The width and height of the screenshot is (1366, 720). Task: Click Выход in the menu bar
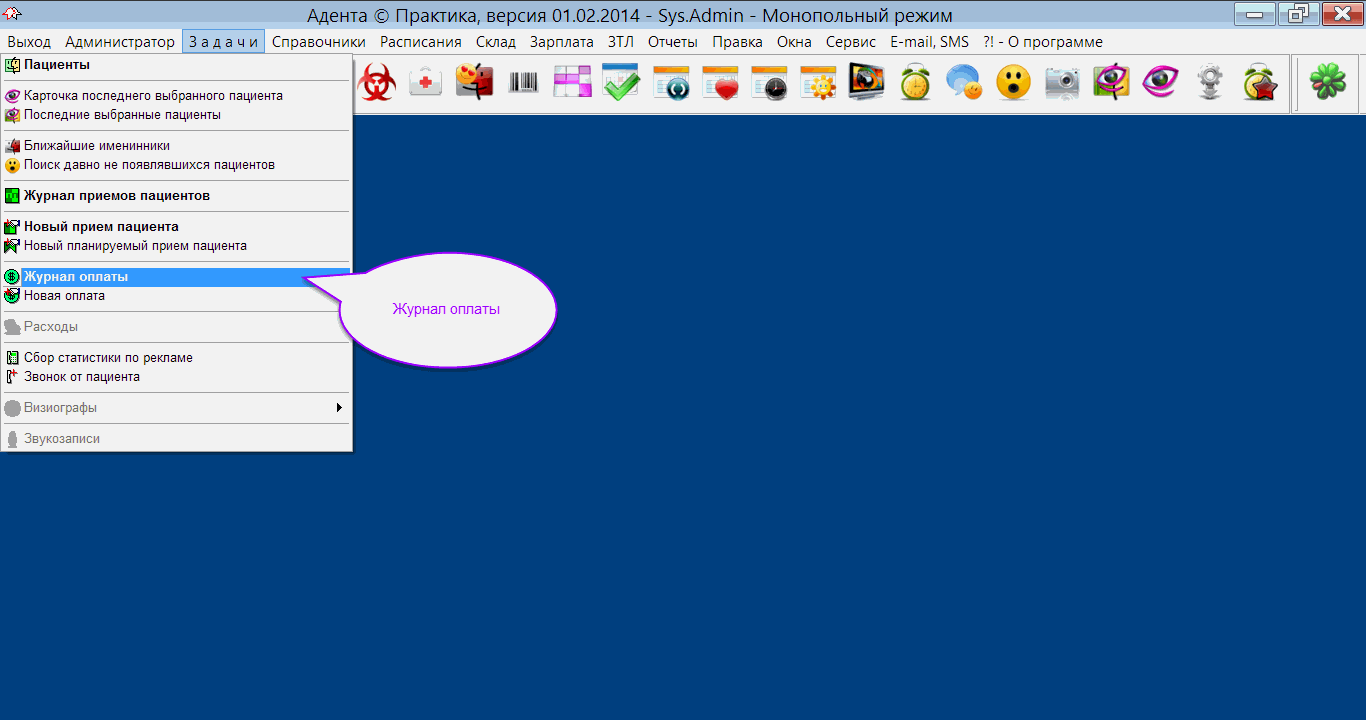point(29,42)
